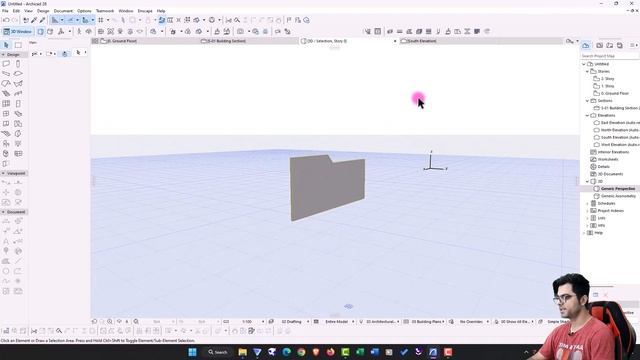Viewport: 640px width, 360px height.
Task: Open the Teamwork menu
Action: pos(105,11)
